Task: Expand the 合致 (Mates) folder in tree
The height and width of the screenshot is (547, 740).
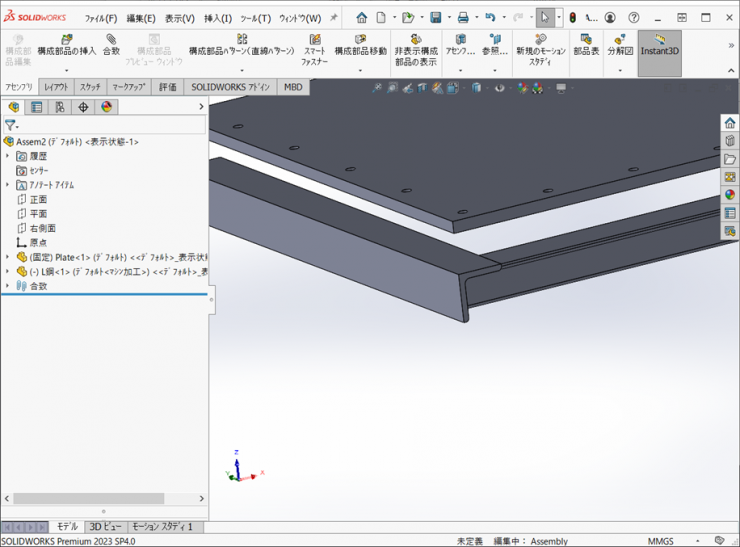Action: pos(8,286)
